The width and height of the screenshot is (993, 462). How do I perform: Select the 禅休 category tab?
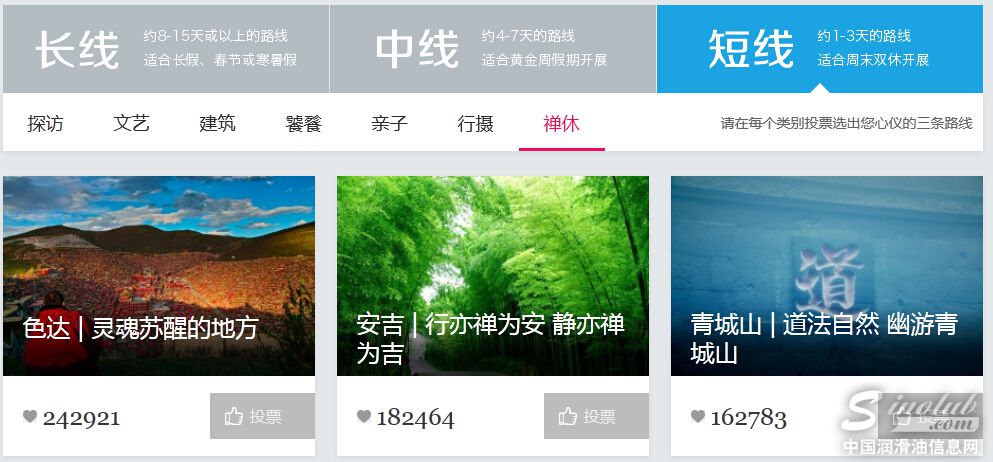tap(562, 123)
